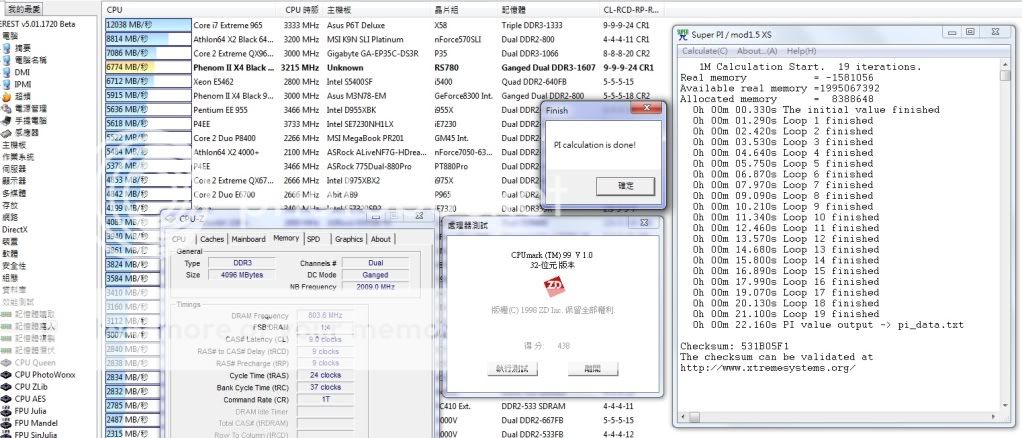Switch to the SPD tab in CPU-Z
The height and width of the screenshot is (438, 1022).
(x=313, y=239)
